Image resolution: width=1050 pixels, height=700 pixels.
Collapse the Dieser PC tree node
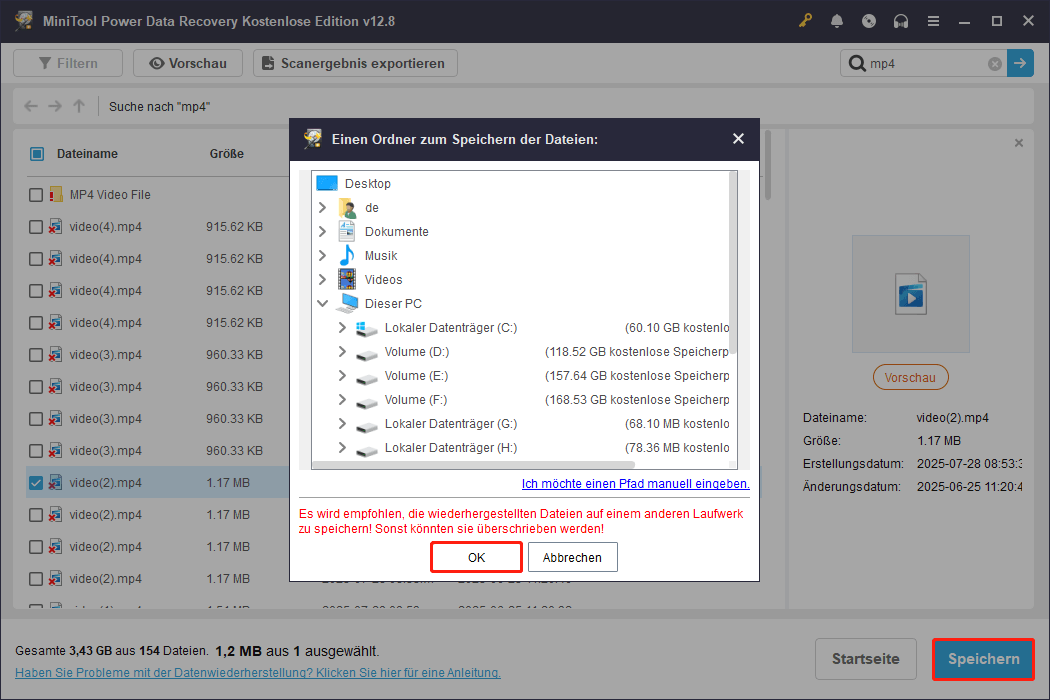[322, 304]
